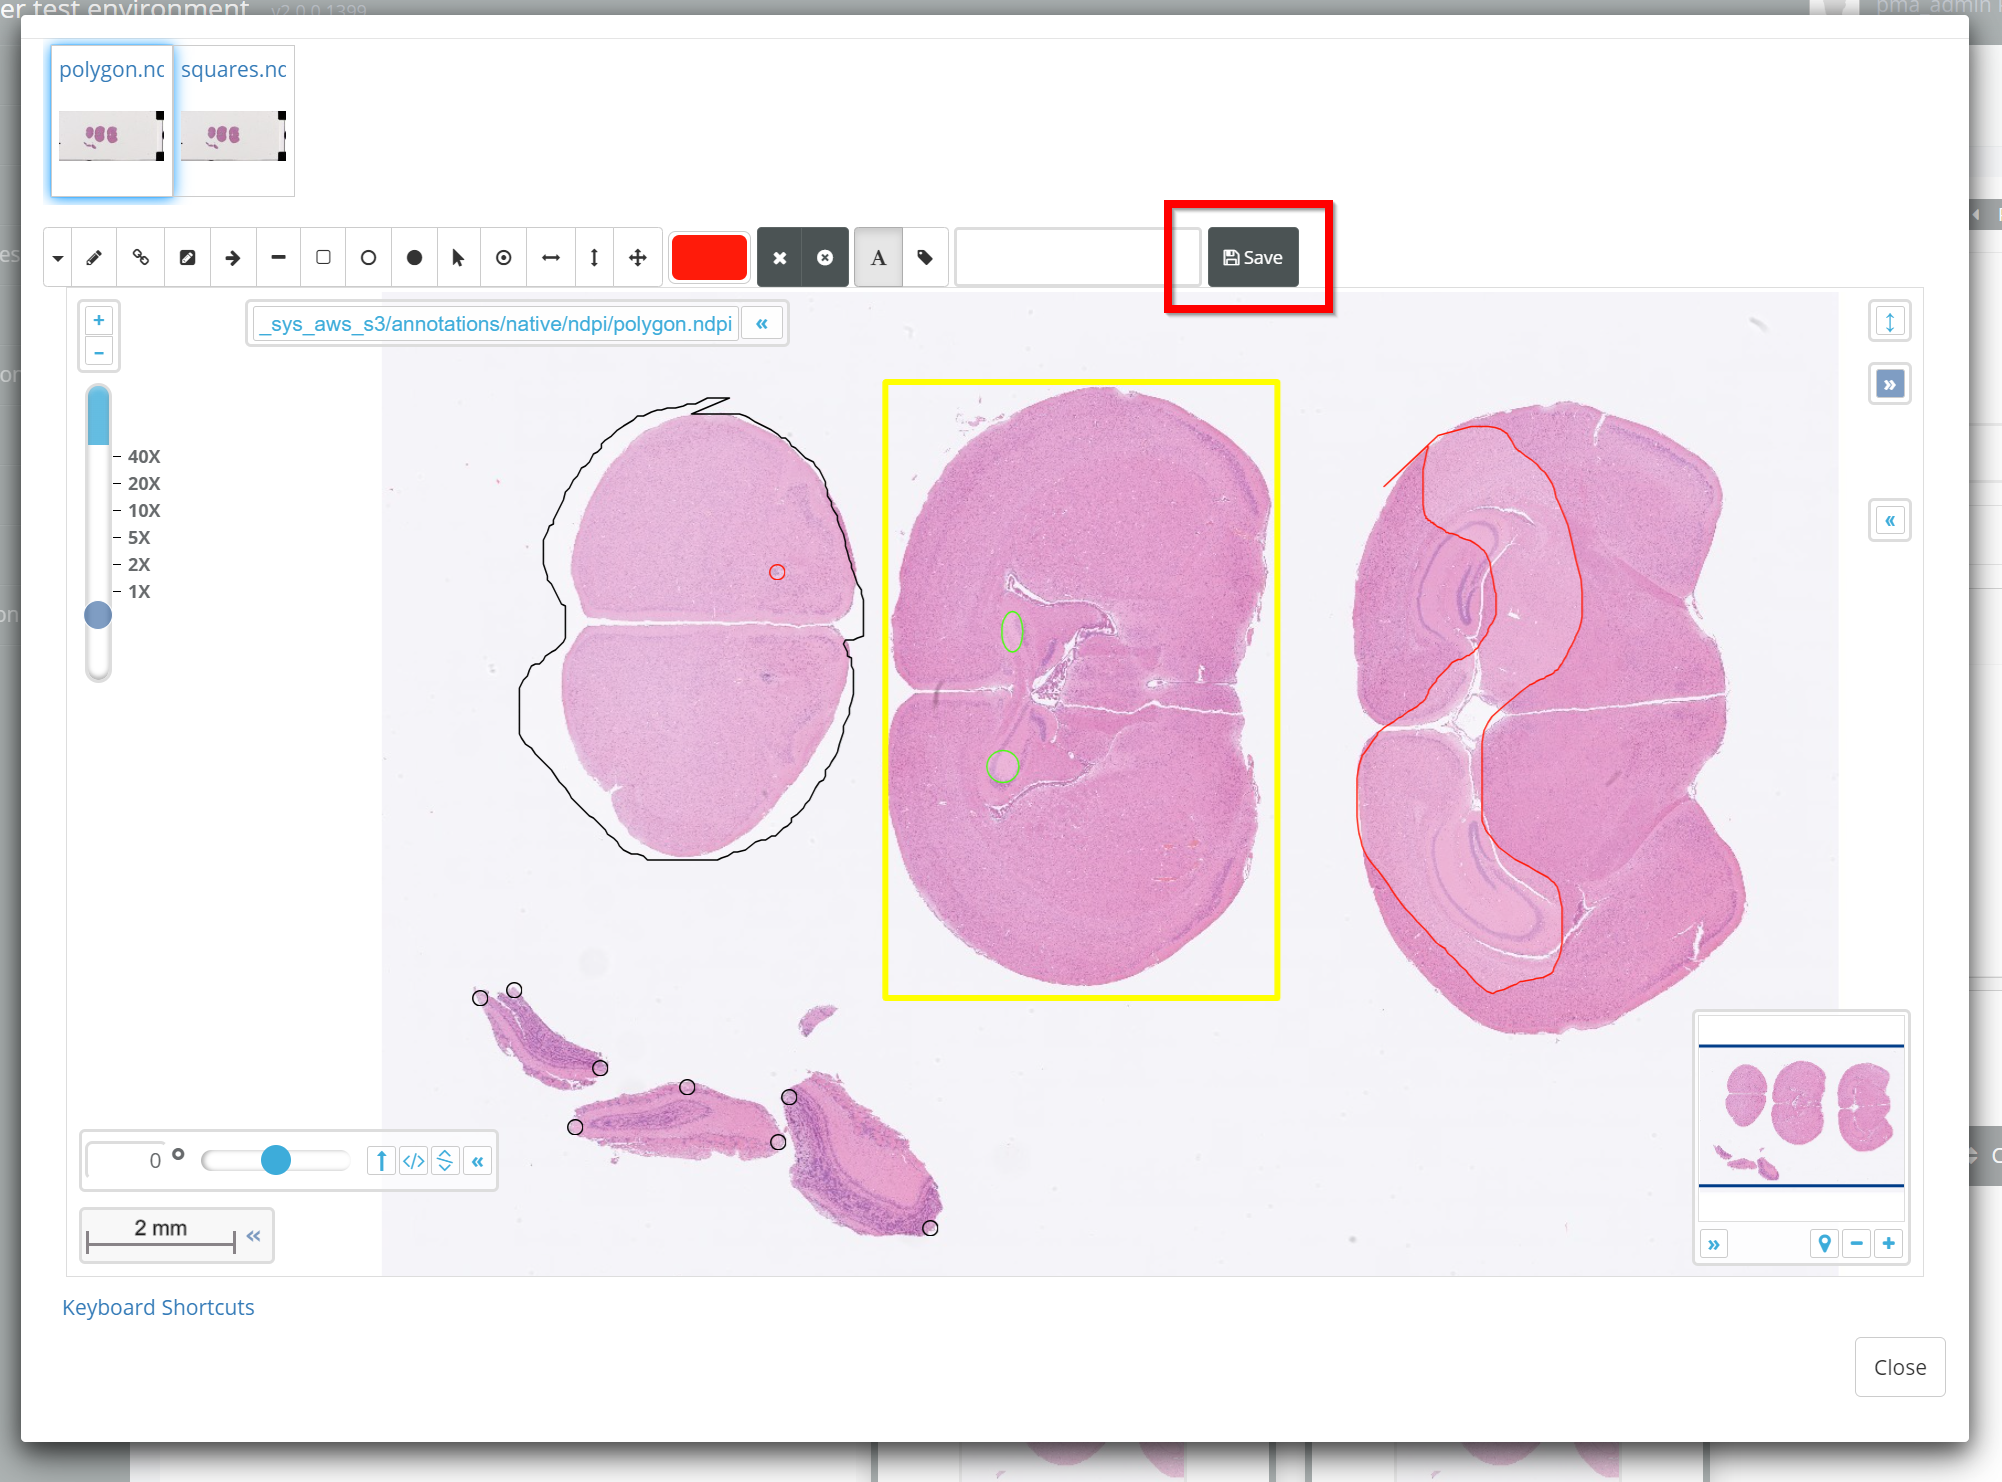Select the horizontal measurement arrow tool
The image size is (2002, 1482).
550,258
